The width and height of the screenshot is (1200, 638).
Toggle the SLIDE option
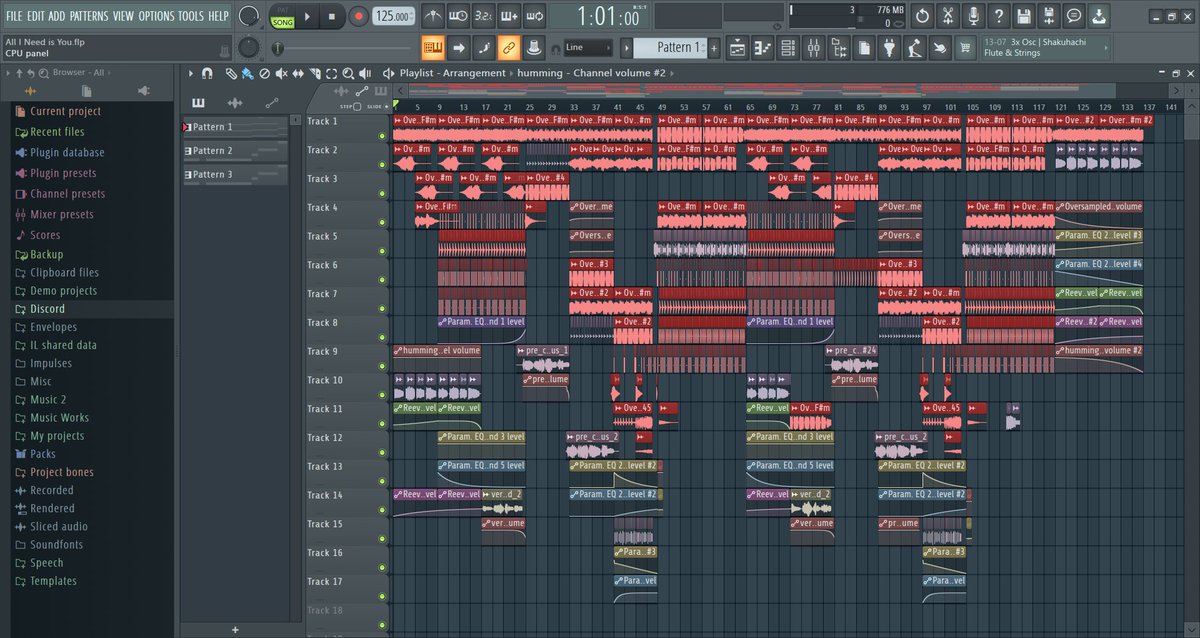click(379, 106)
